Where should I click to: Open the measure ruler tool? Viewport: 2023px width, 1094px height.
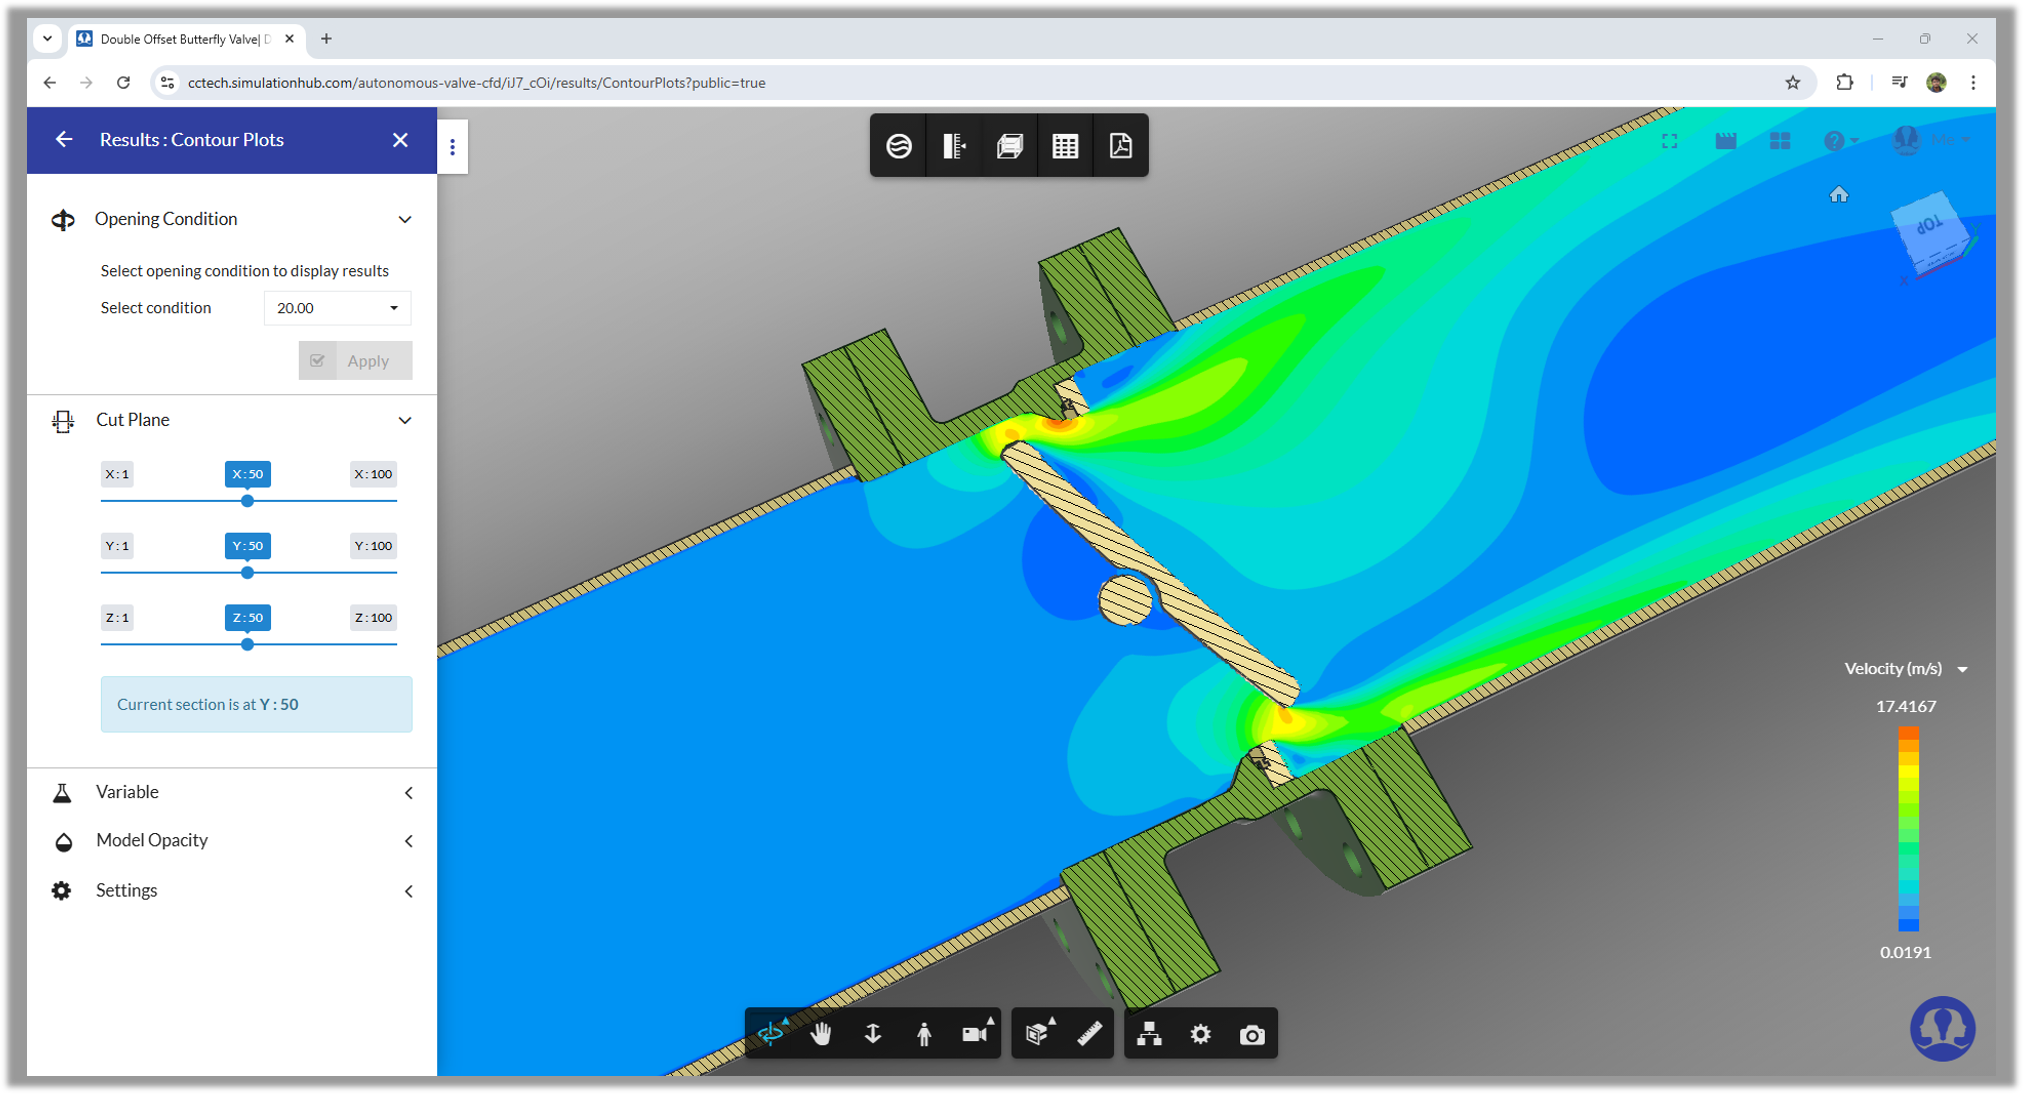coord(1089,1034)
